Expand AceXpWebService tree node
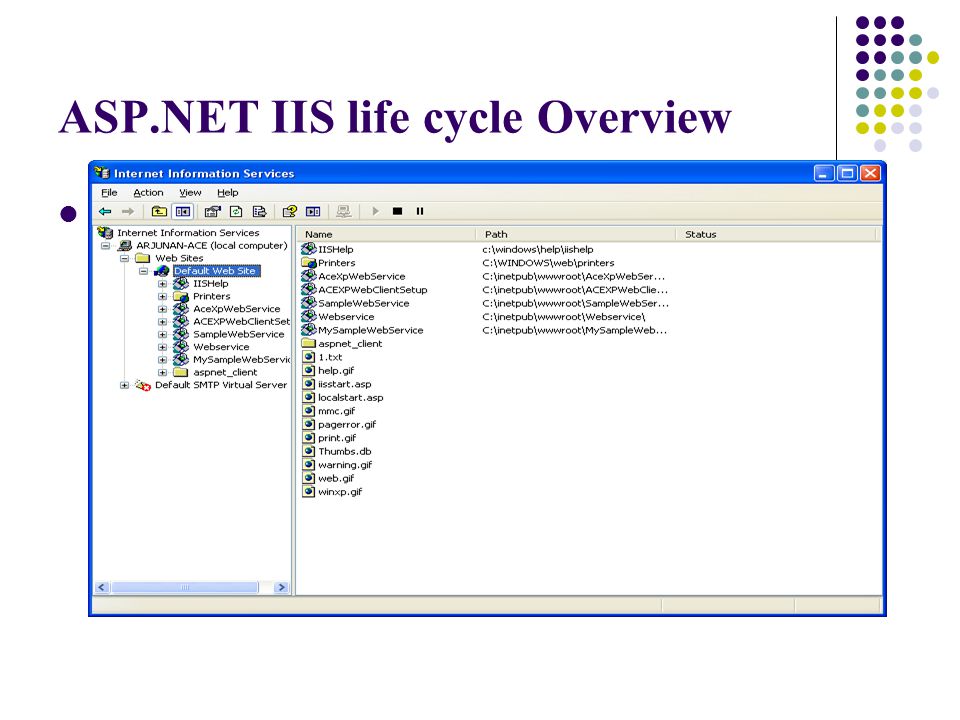 [162, 309]
